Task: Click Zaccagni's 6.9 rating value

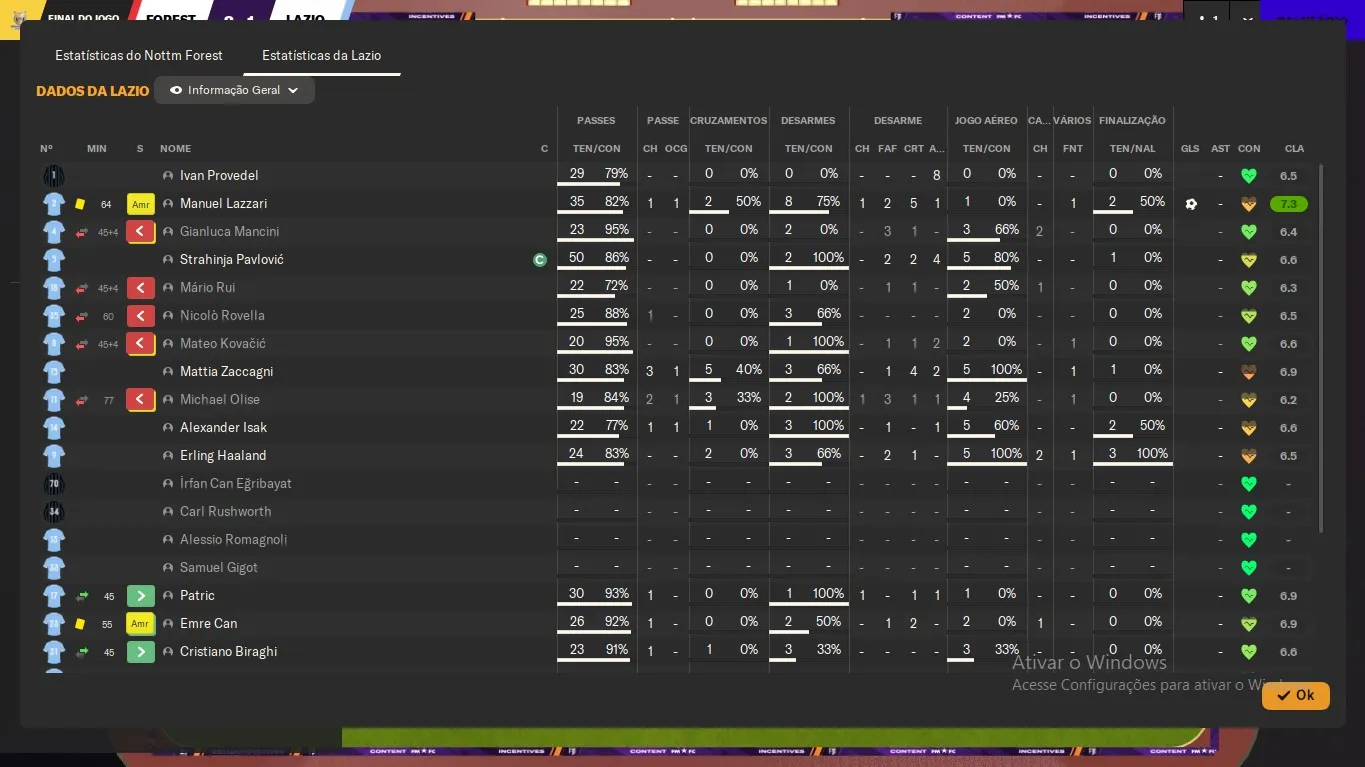Action: (1288, 372)
